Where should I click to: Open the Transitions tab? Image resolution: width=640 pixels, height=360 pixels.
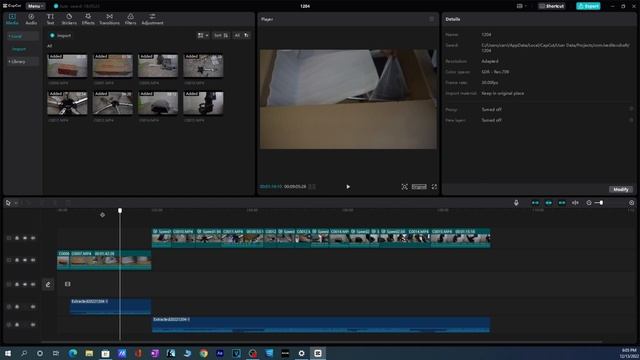(x=109, y=19)
